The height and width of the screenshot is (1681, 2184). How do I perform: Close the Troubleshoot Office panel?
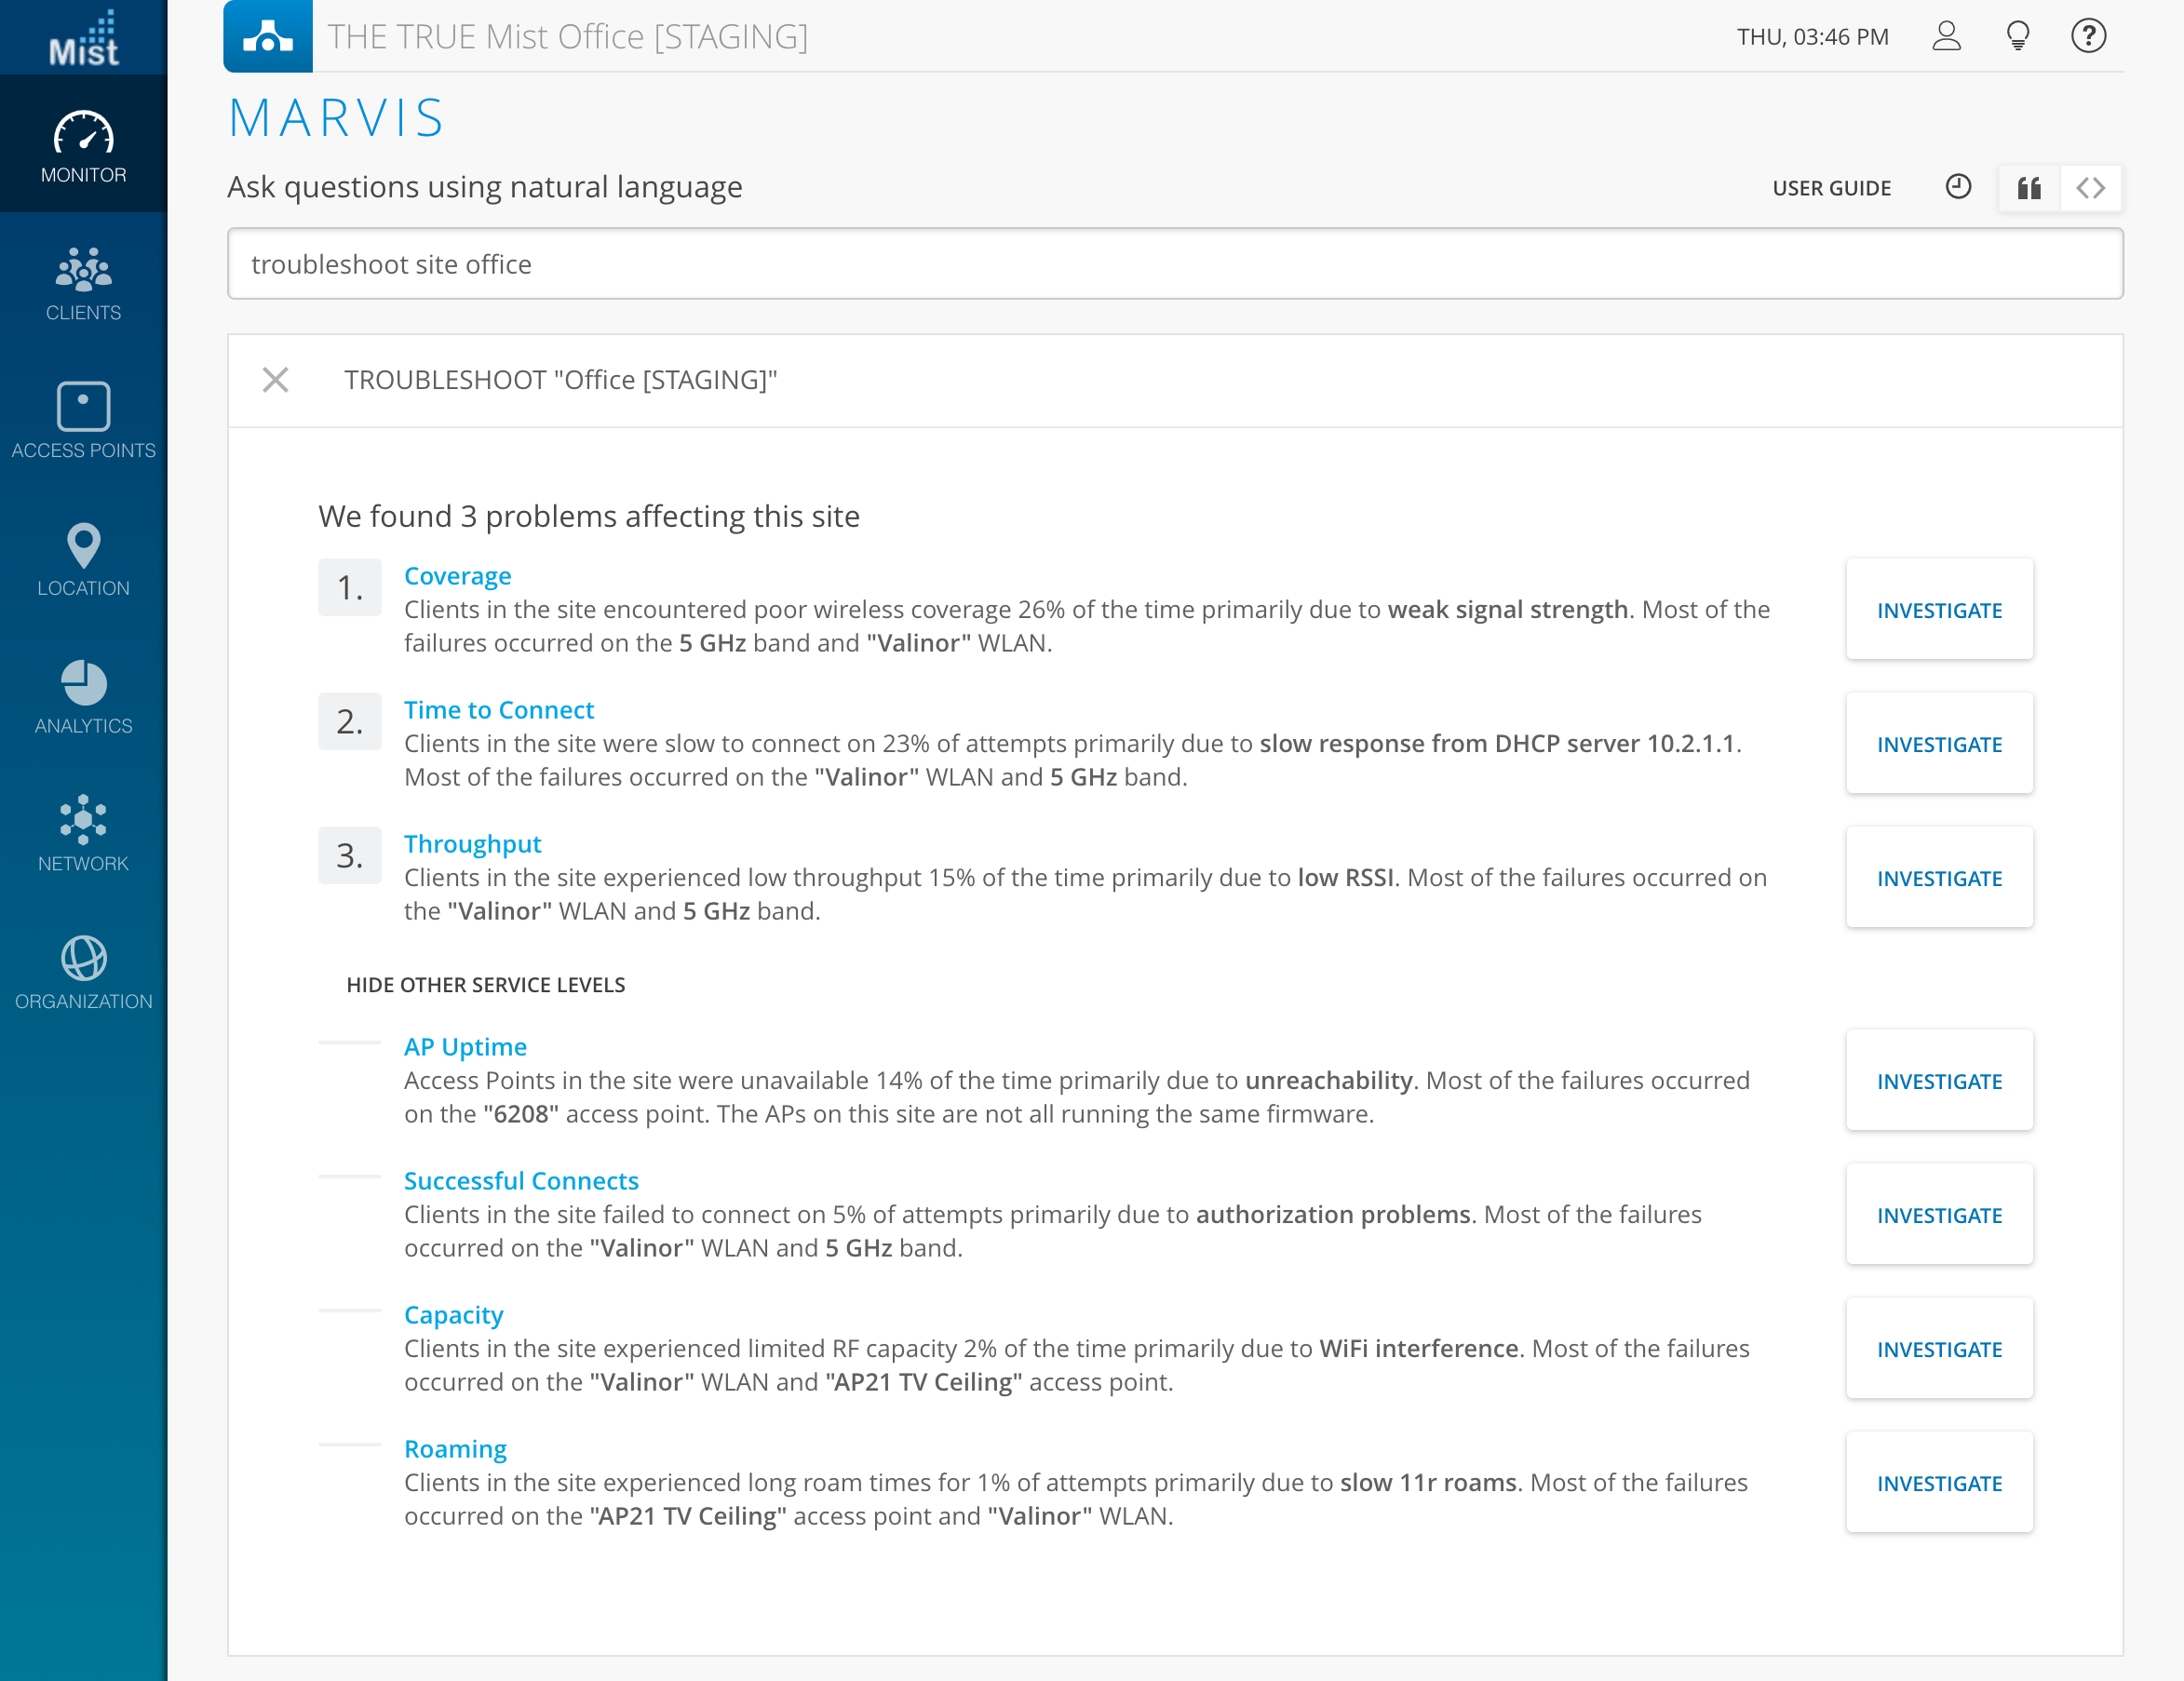point(275,380)
